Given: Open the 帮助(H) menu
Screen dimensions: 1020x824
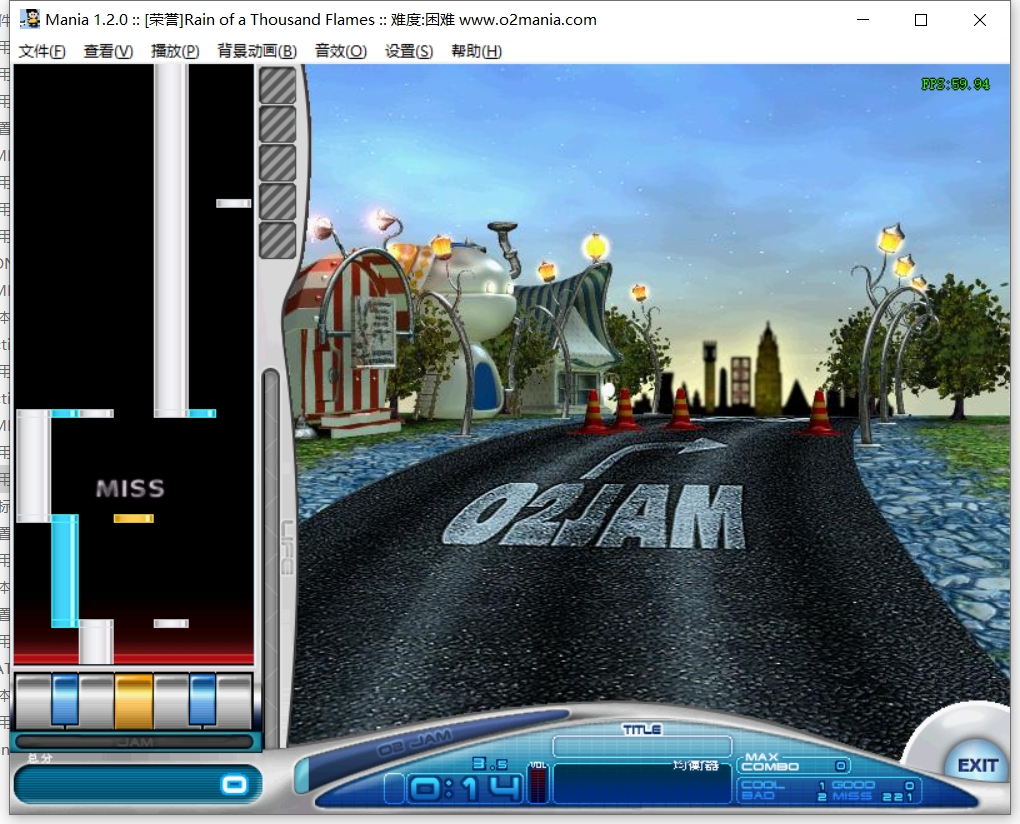Looking at the screenshot, I should (476, 51).
